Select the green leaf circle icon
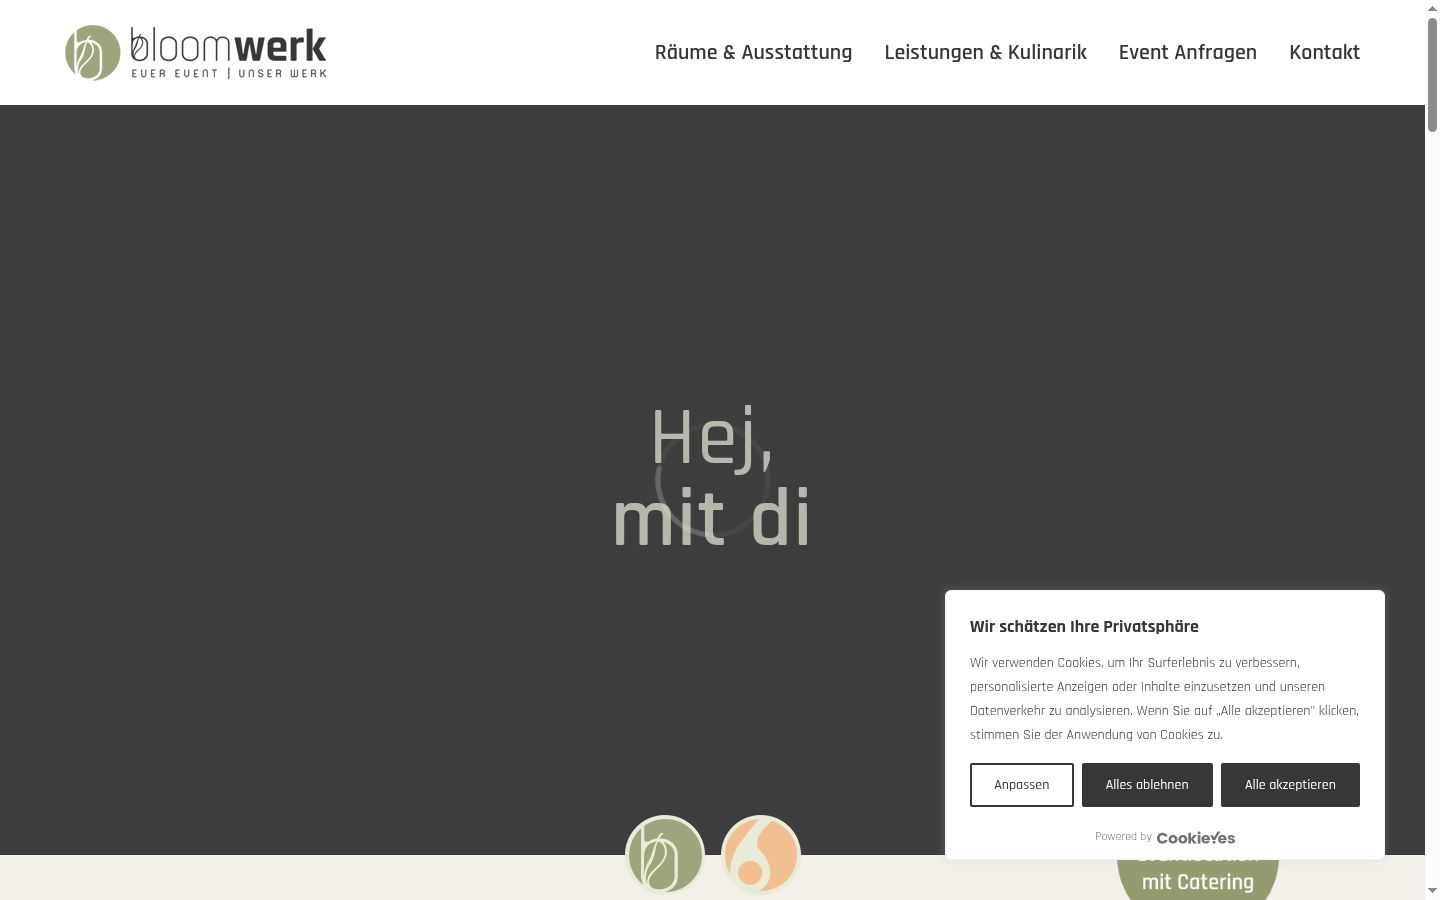Screen dimensions: 1440x900 pos(665,855)
